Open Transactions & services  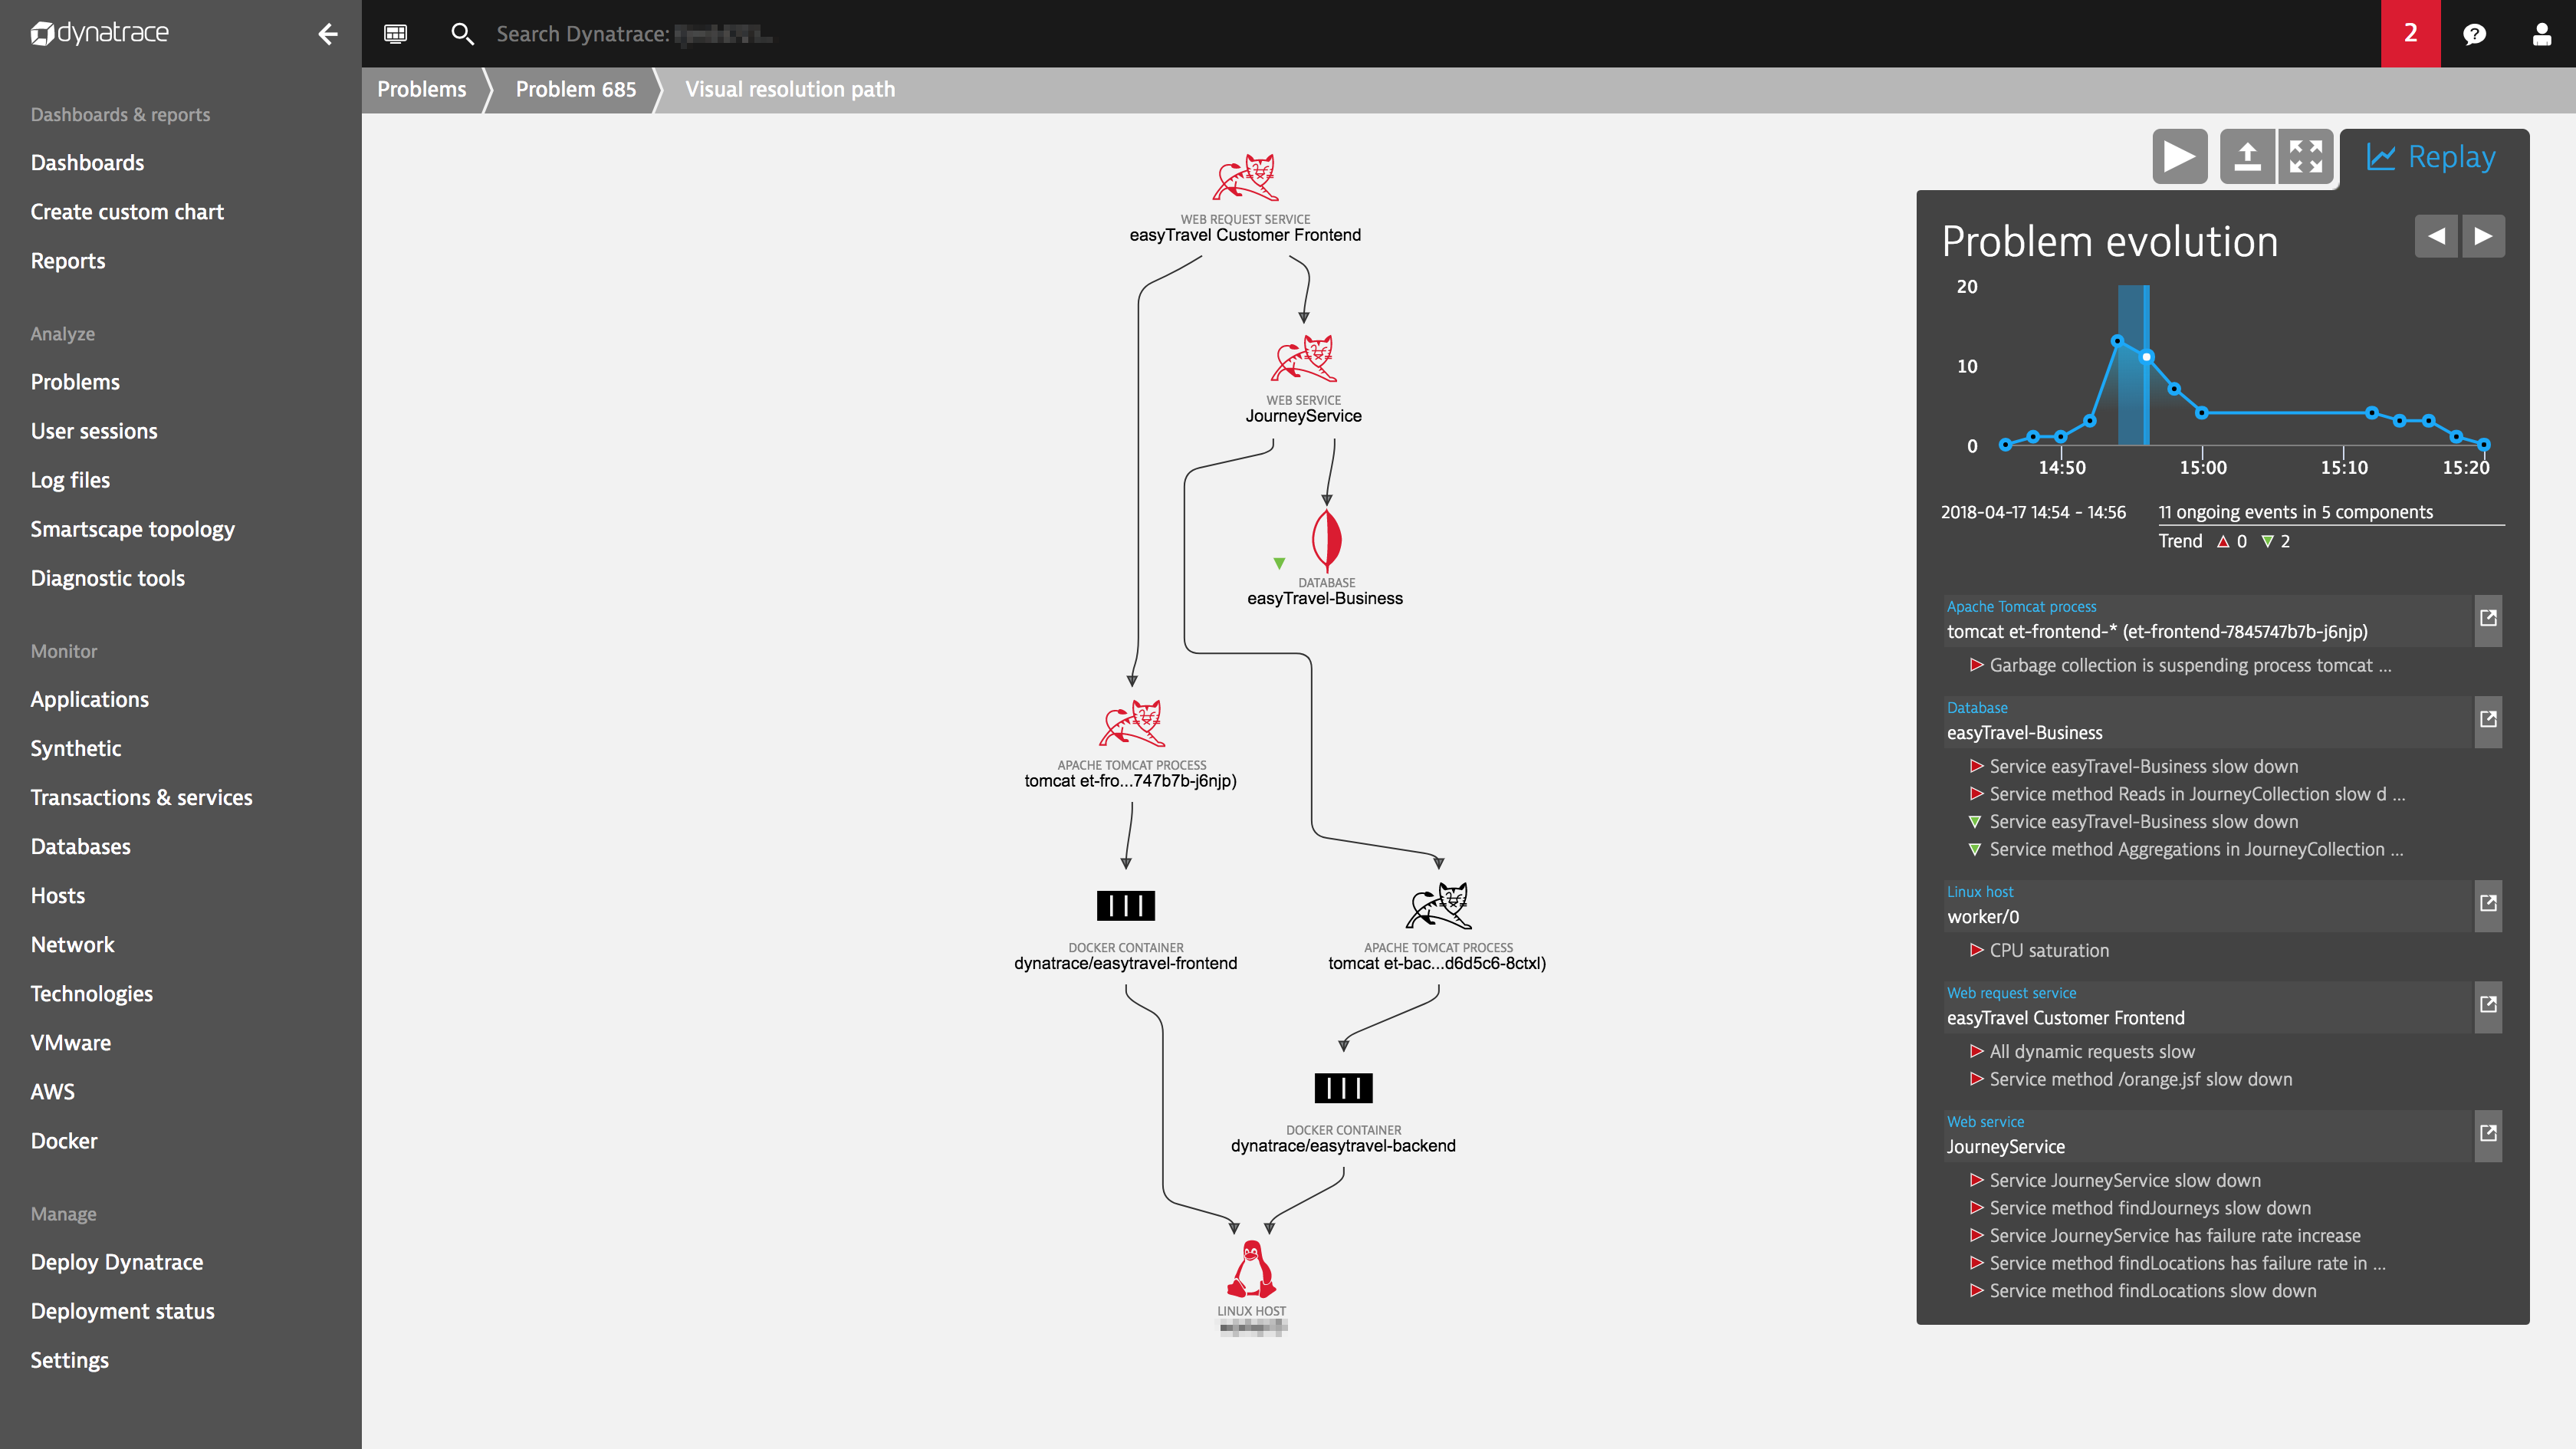[x=141, y=797]
